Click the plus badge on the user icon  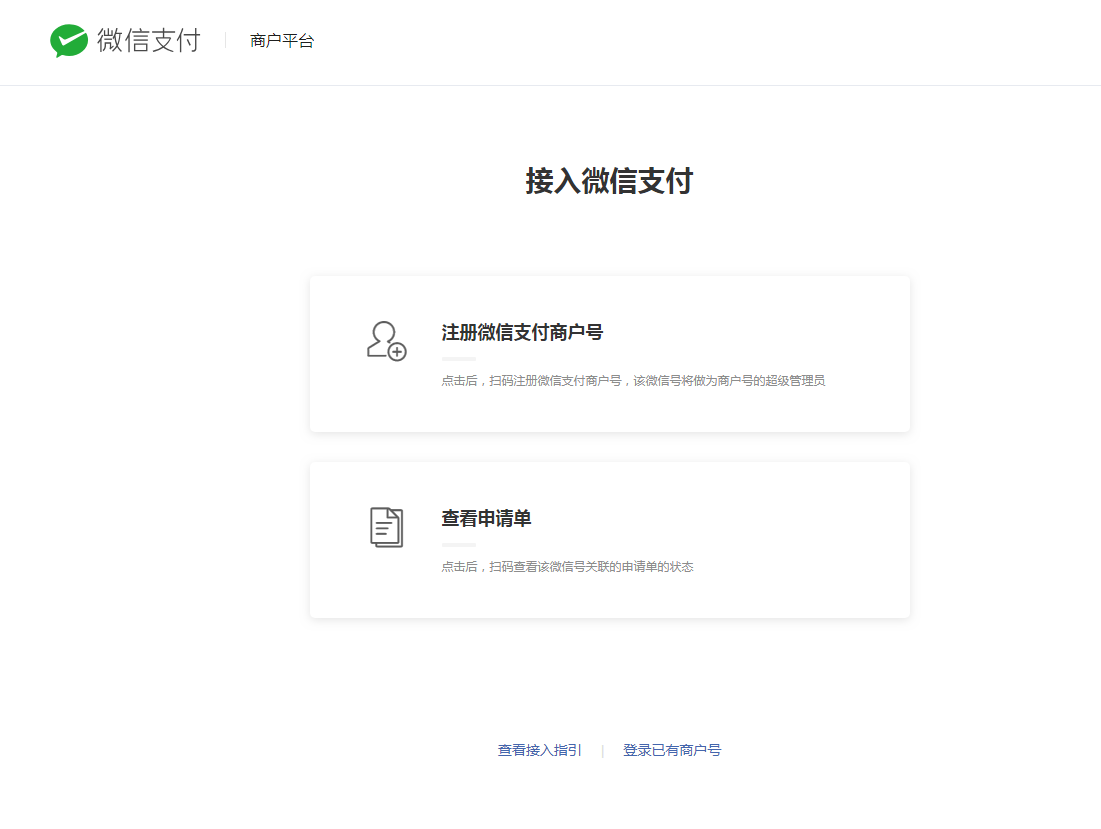tap(397, 351)
